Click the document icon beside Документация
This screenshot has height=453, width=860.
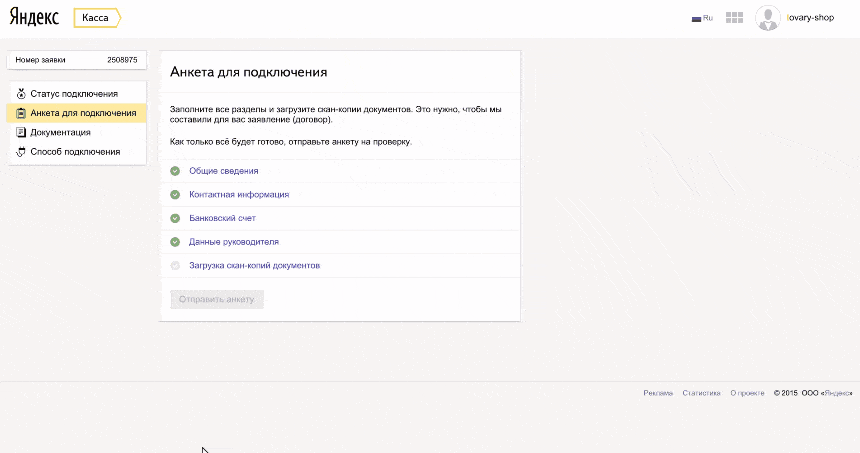pyautogui.click(x=21, y=132)
